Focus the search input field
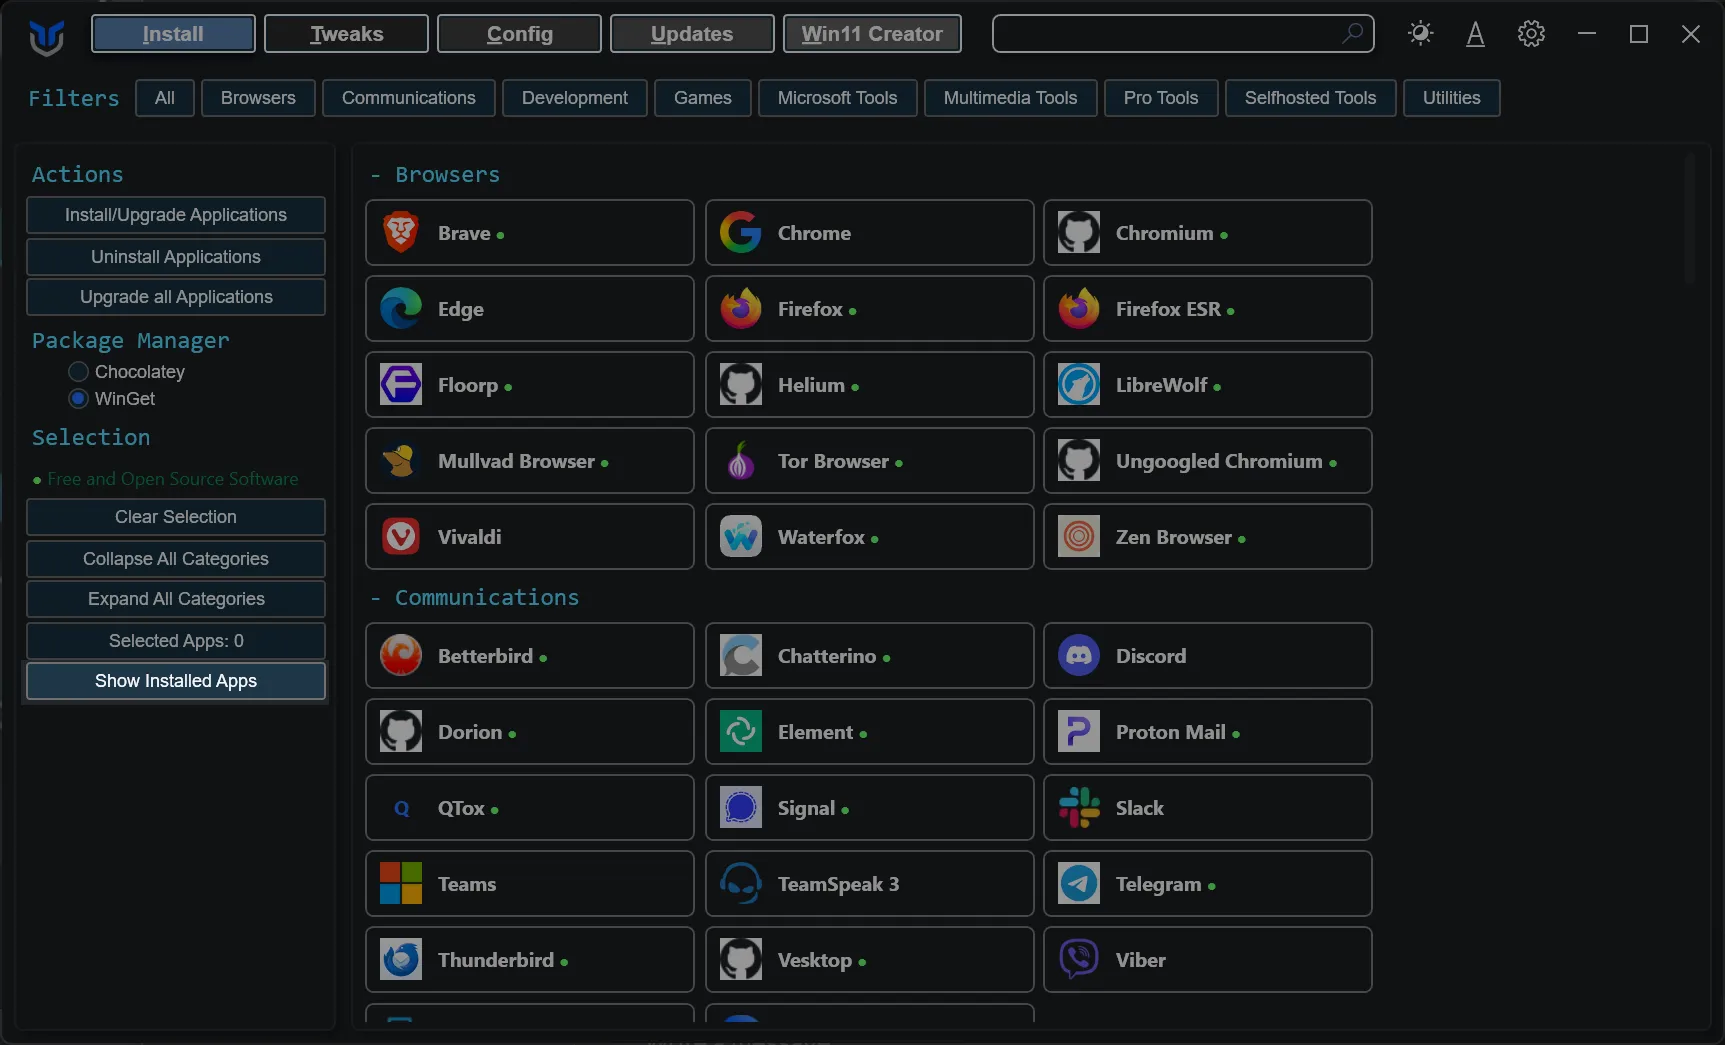 (1183, 34)
